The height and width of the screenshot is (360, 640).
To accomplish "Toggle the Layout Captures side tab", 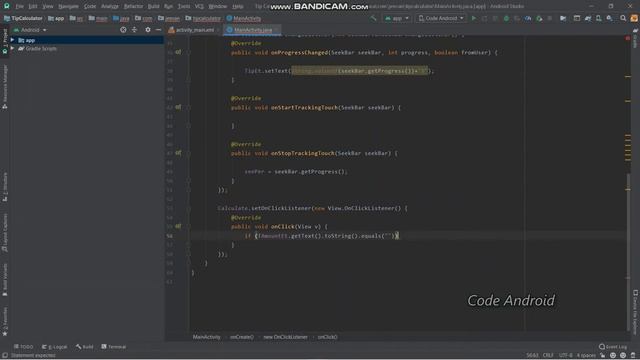I will click(x=5, y=233).
